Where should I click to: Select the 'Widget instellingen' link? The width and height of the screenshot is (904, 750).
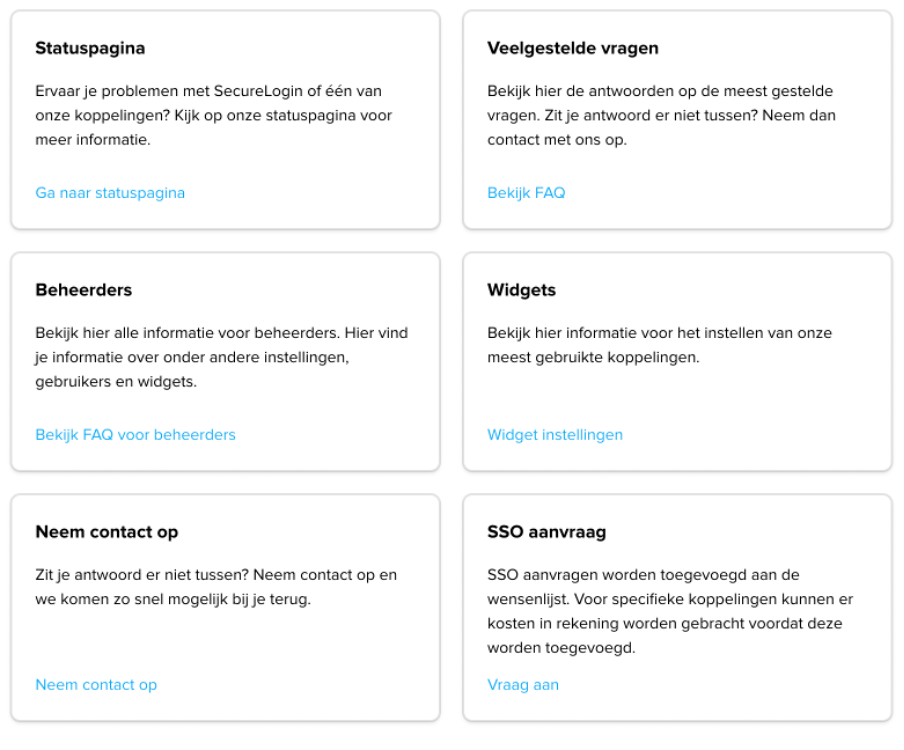pyautogui.click(x=555, y=435)
